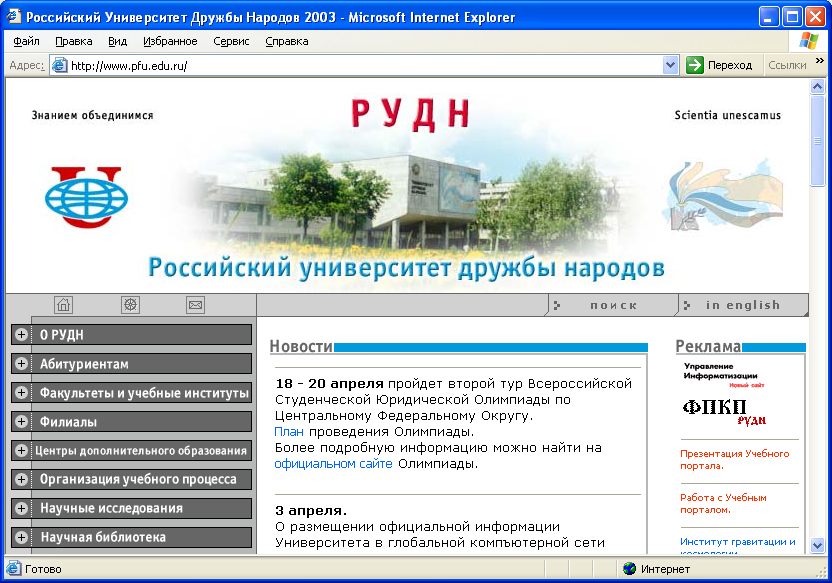The image size is (832, 583).
Task: Open the О РУДН menu item
Action: coord(141,335)
